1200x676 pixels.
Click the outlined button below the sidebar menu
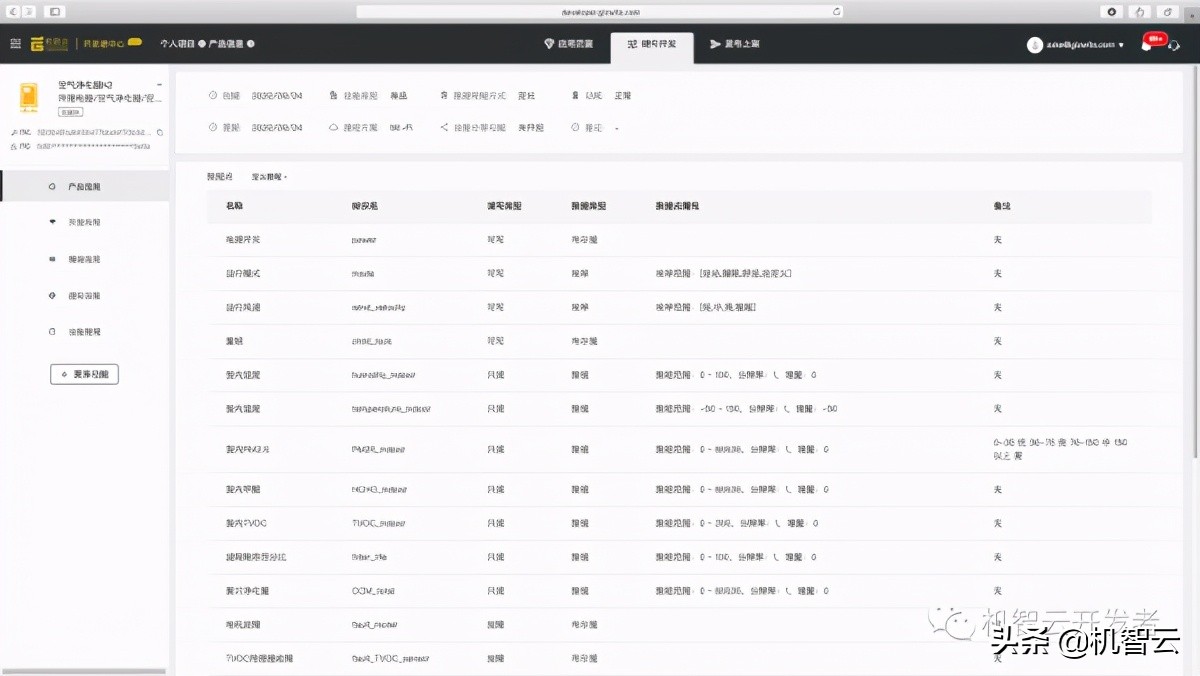[84, 374]
